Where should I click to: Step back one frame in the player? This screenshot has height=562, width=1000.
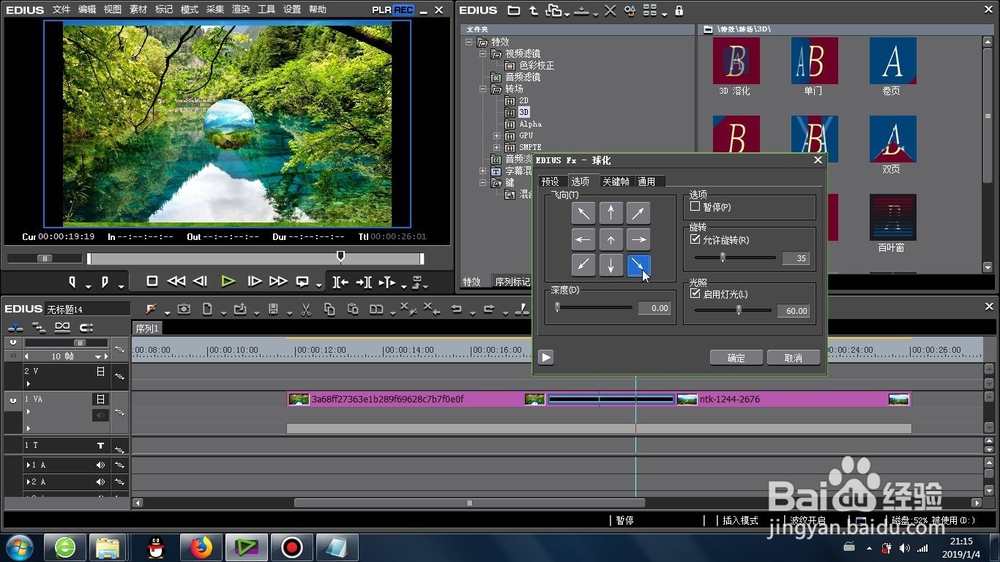[x=200, y=281]
